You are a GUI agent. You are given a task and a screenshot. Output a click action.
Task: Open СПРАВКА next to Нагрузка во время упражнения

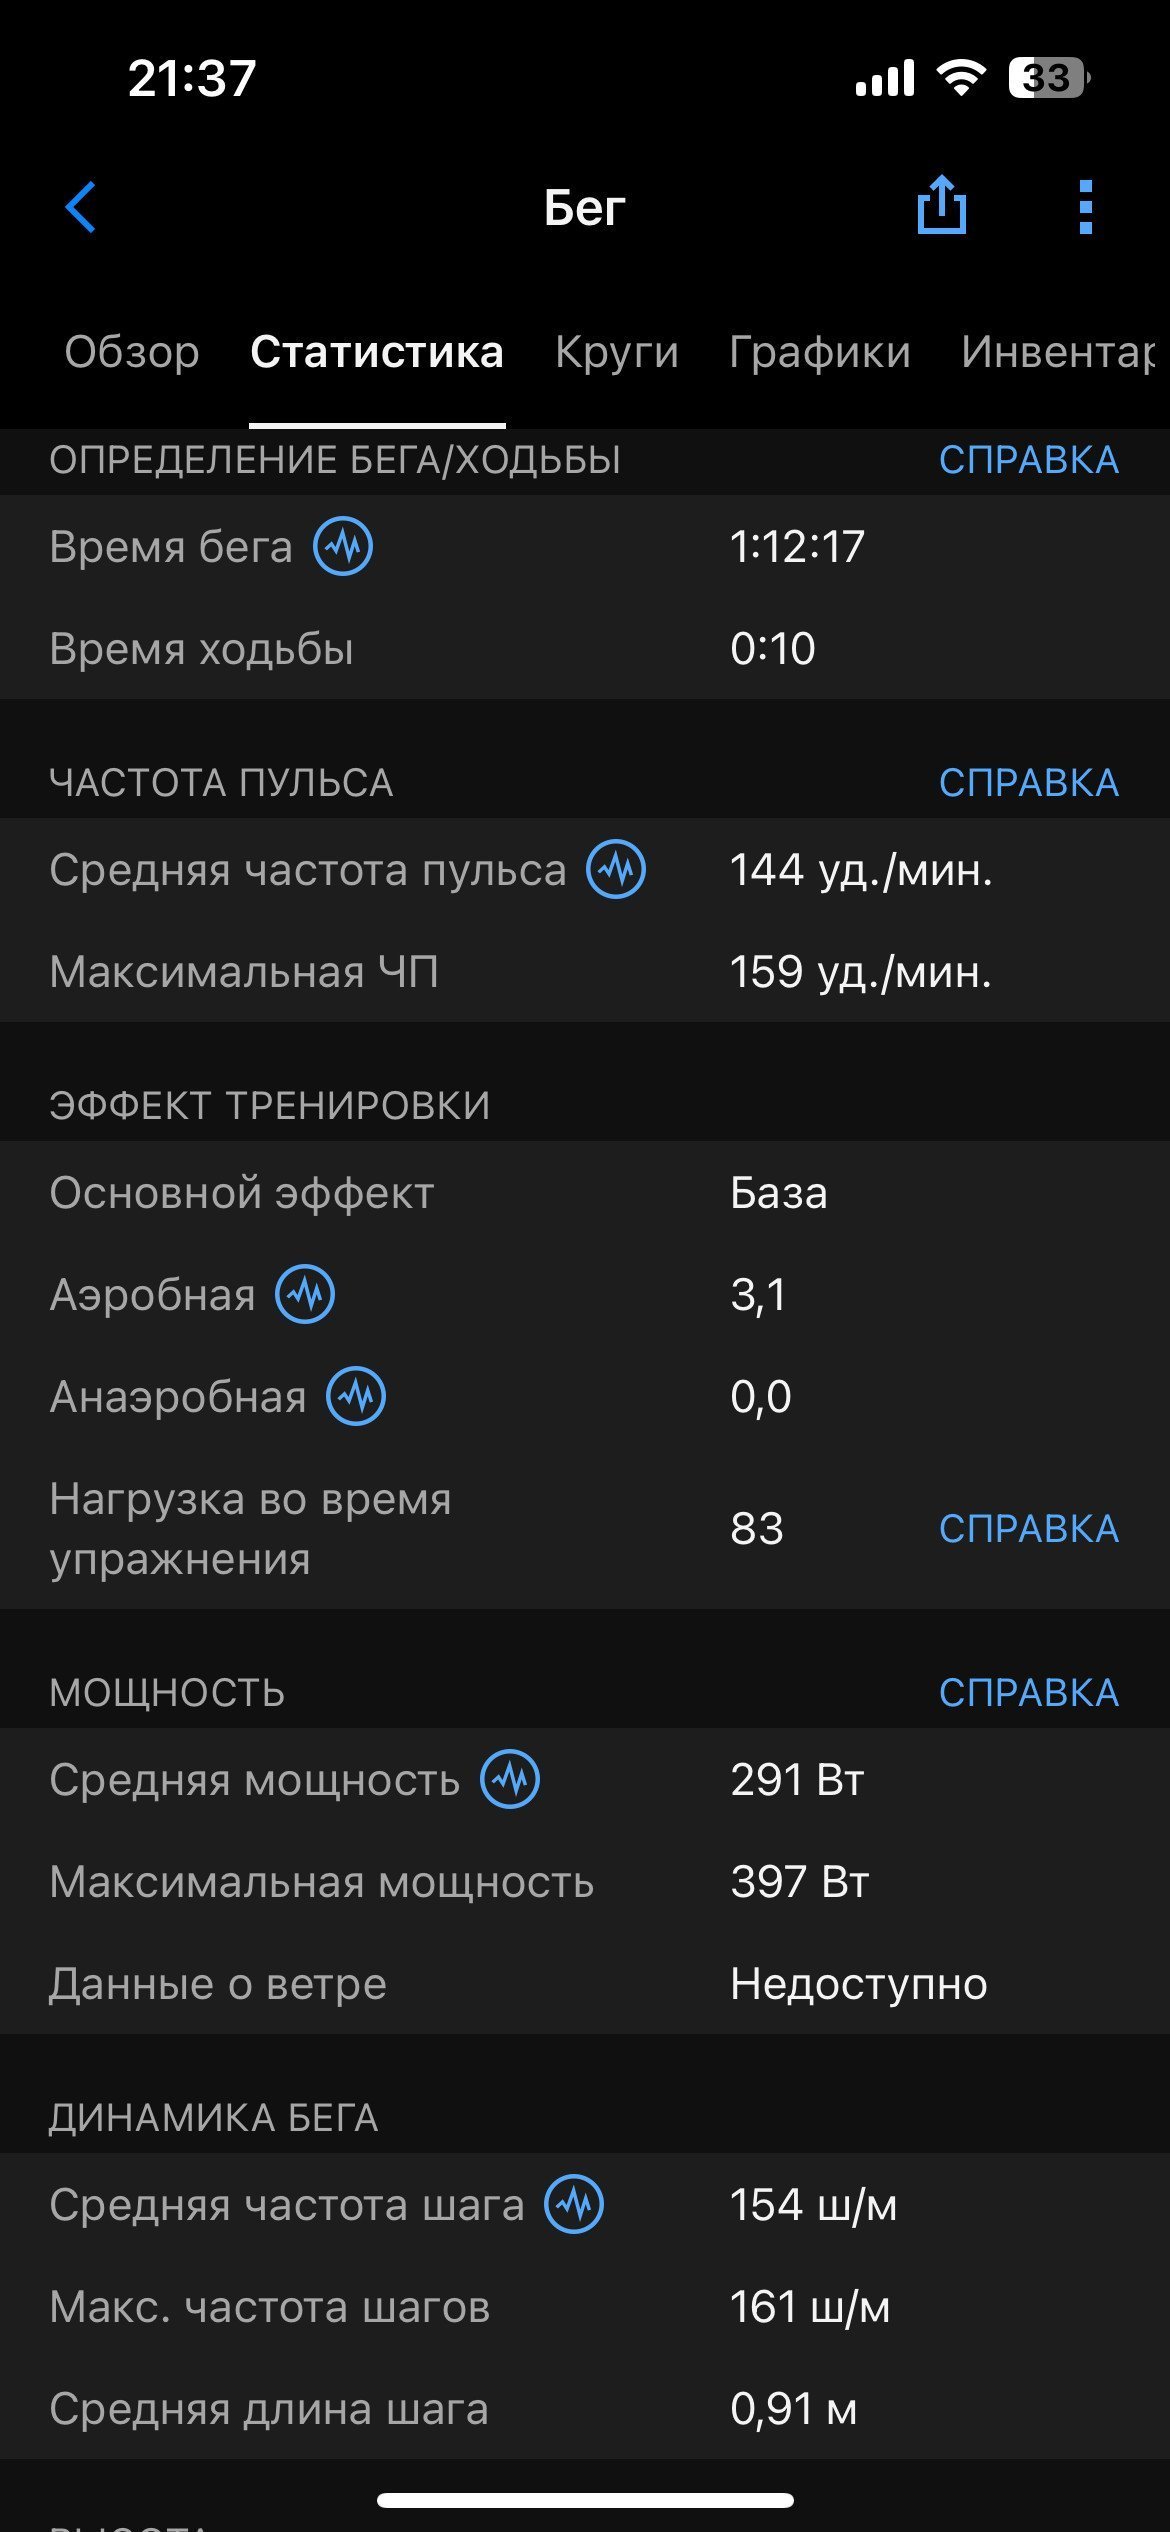click(1029, 1529)
